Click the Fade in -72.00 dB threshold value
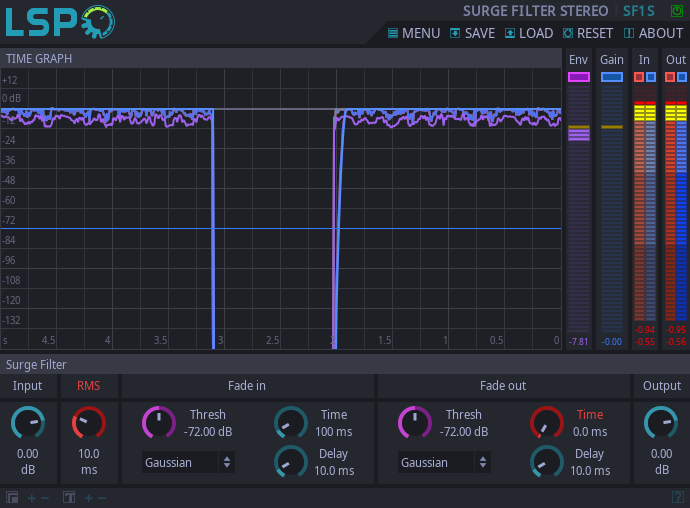 point(208,432)
